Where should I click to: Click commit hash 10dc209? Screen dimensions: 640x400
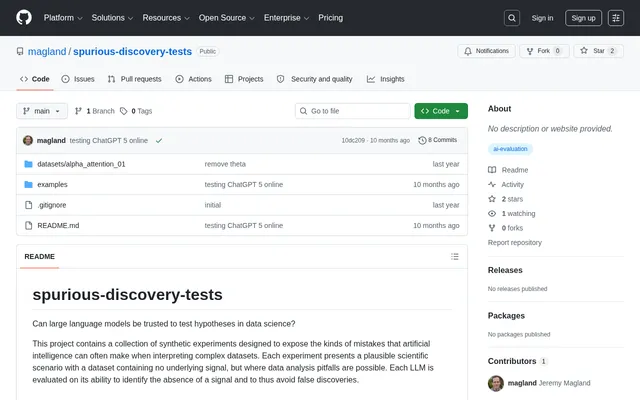pos(353,140)
